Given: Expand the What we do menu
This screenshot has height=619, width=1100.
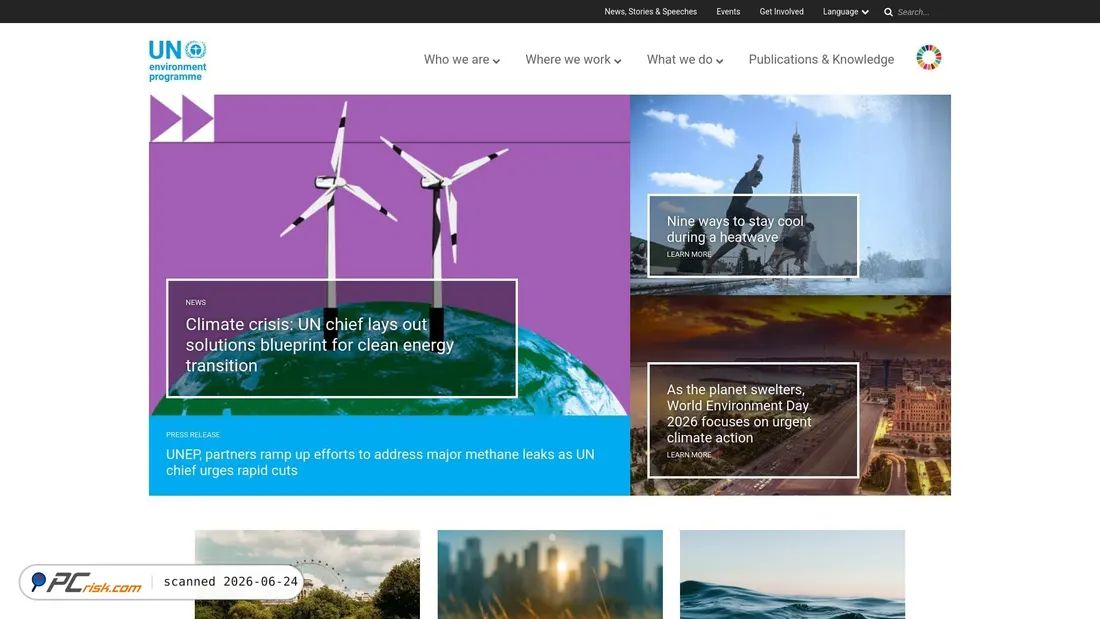Looking at the screenshot, I should pyautogui.click(x=685, y=60).
